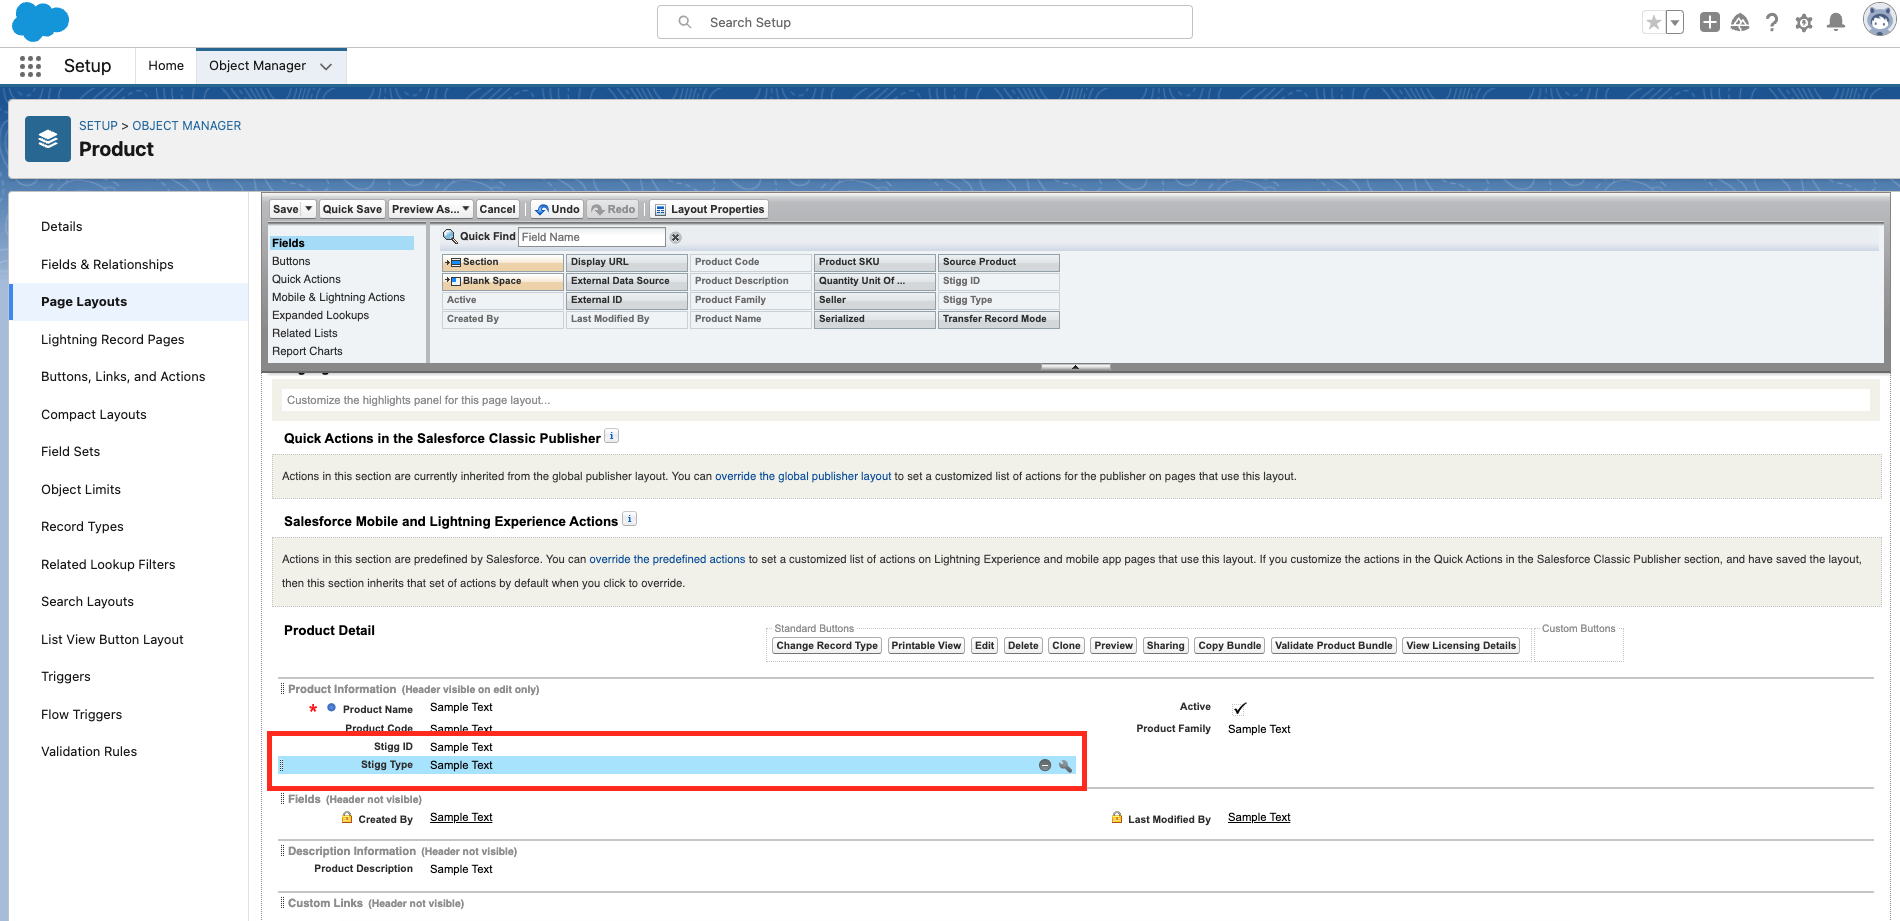Save the page layout
The width and height of the screenshot is (1900, 921).
tap(286, 209)
